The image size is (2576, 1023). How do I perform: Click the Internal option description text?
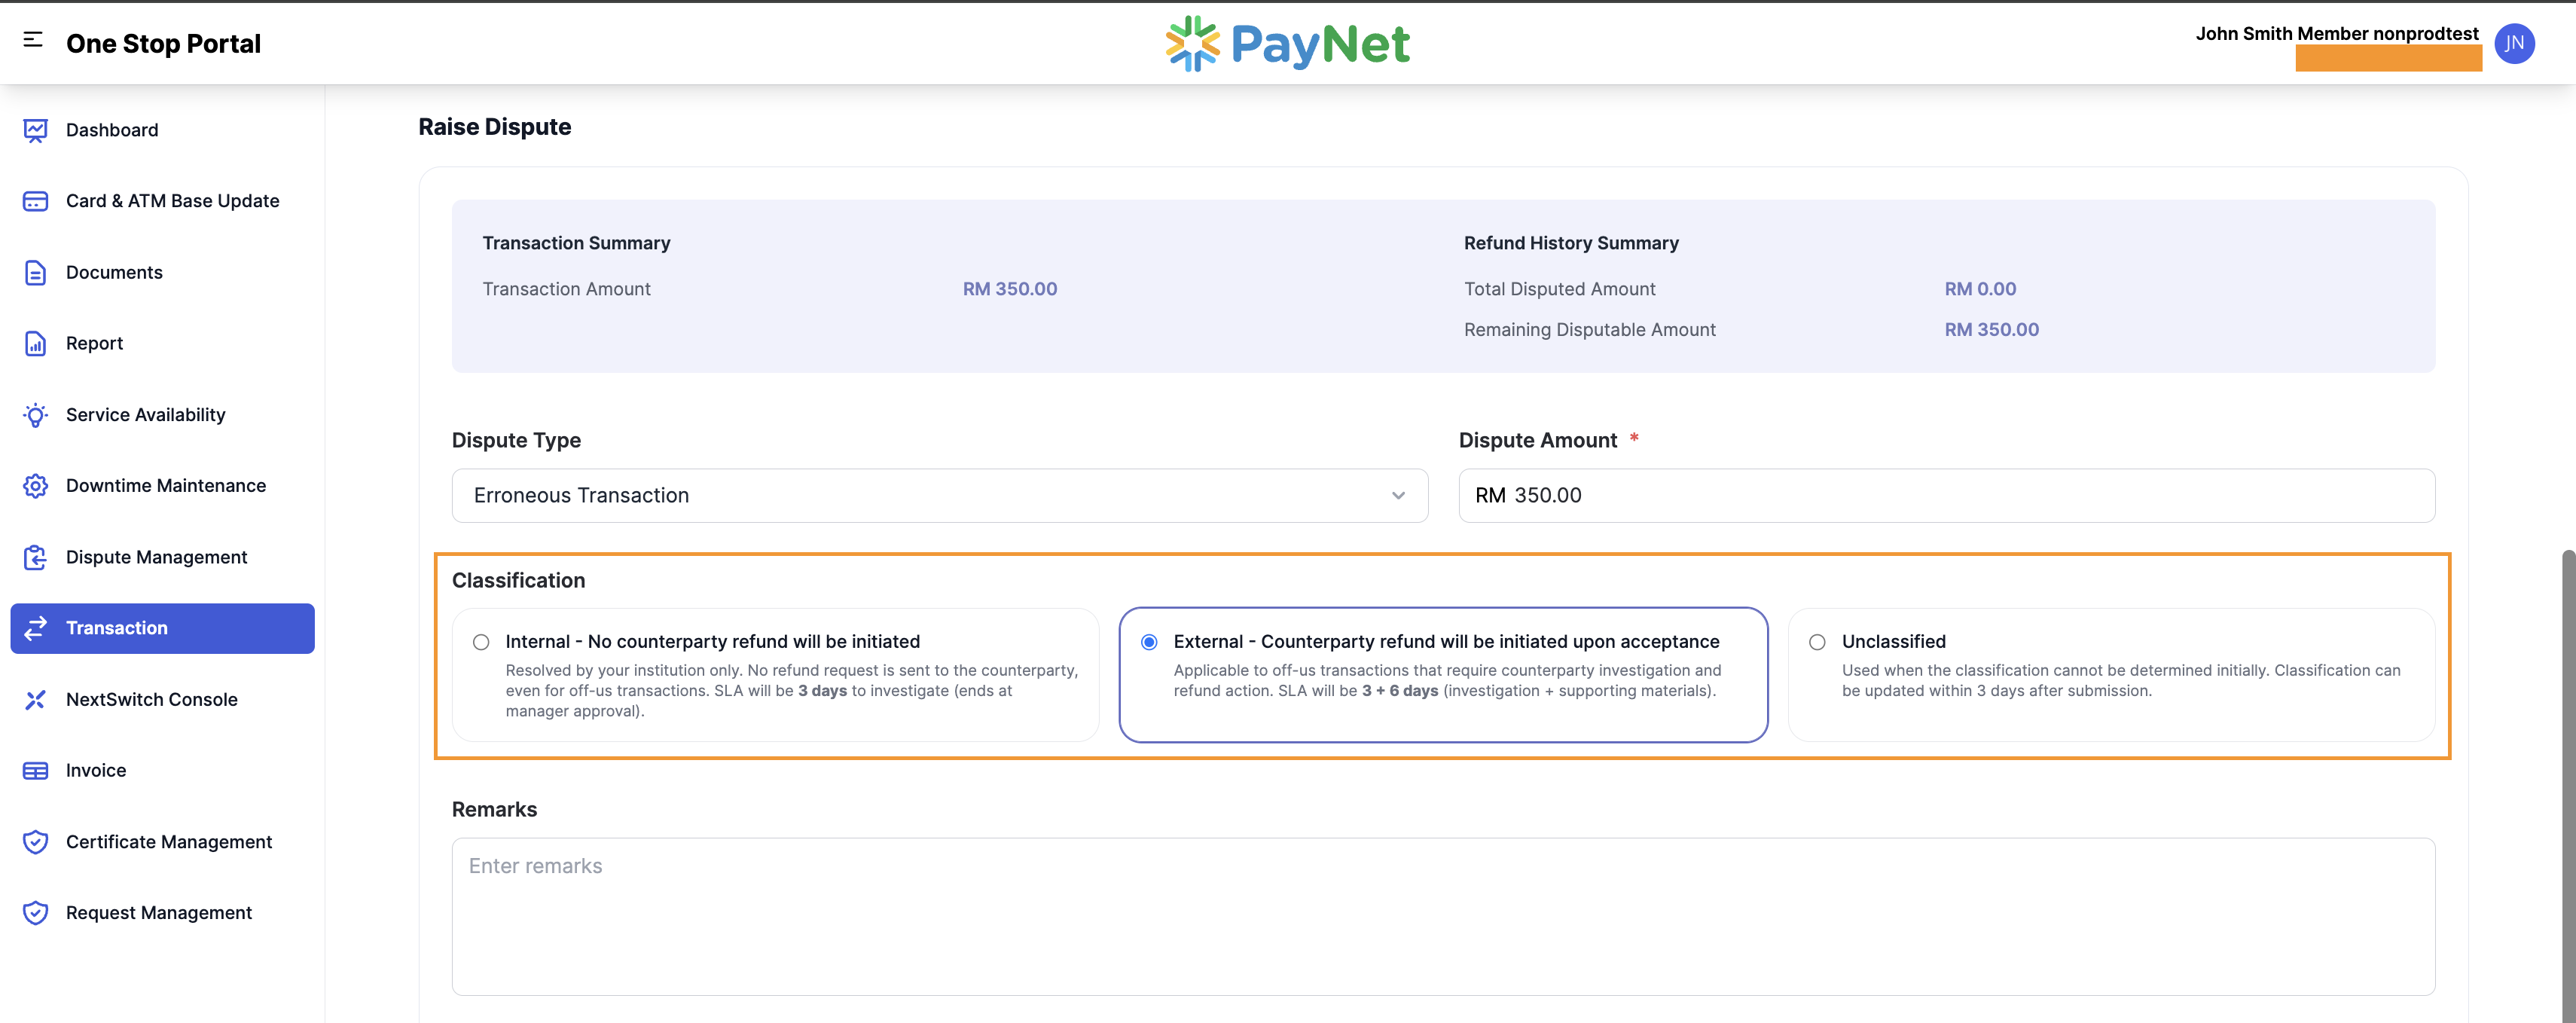(791, 691)
